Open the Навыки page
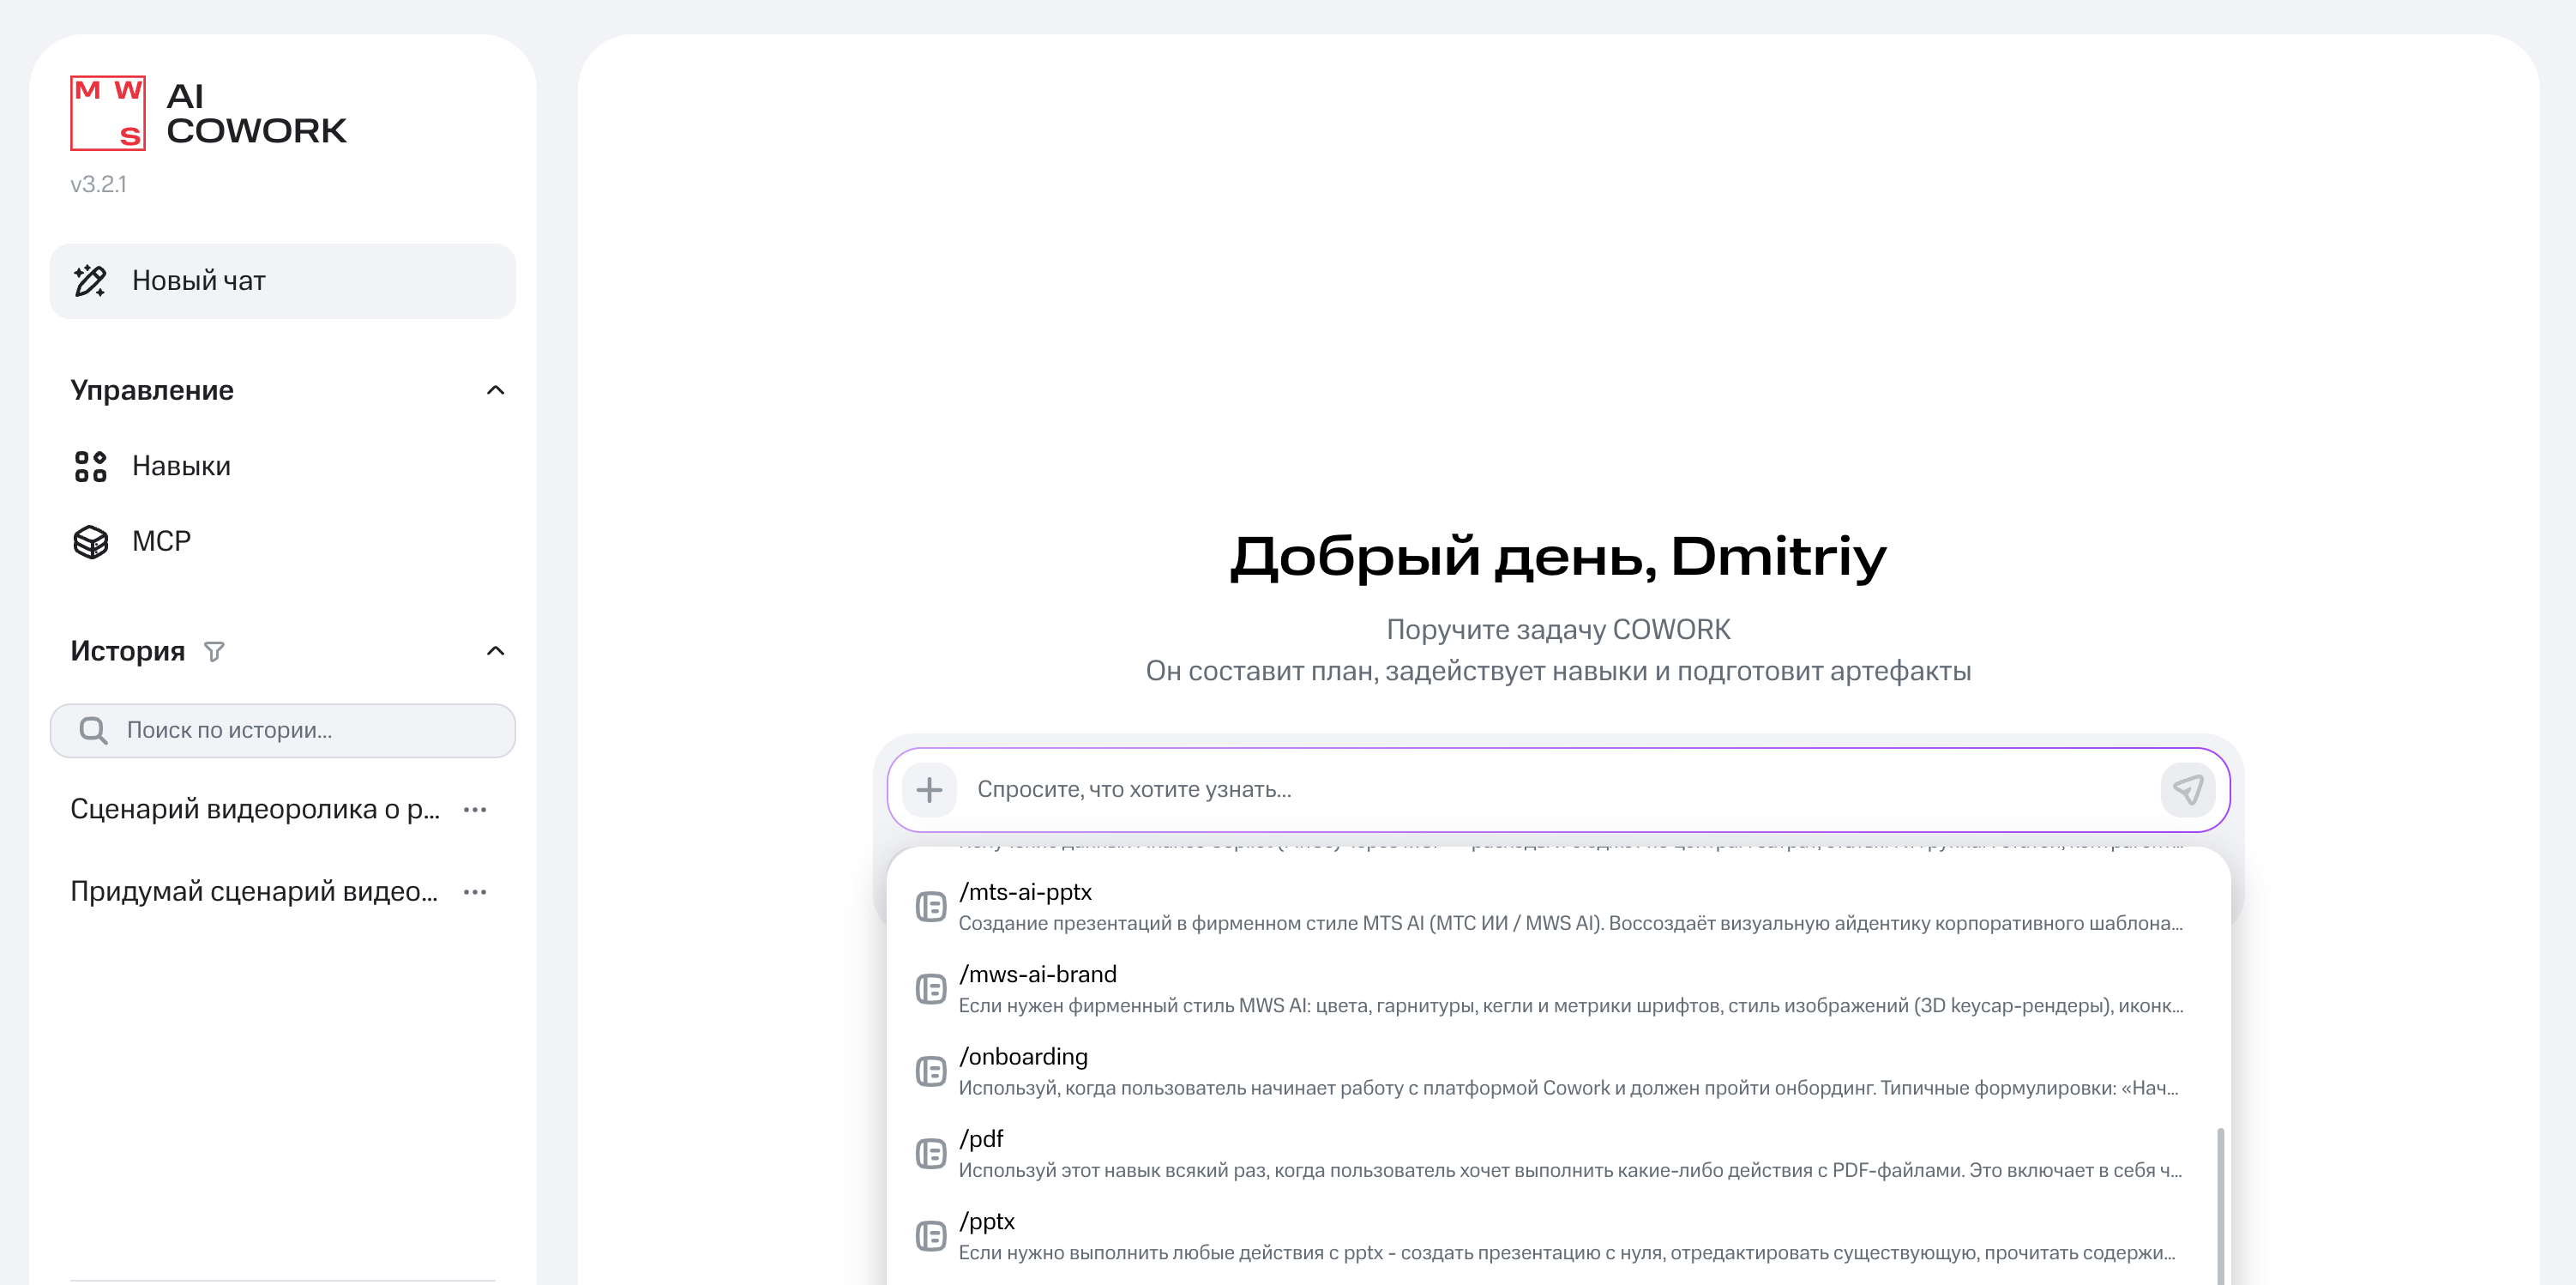The width and height of the screenshot is (2576, 1285). tap(283, 466)
